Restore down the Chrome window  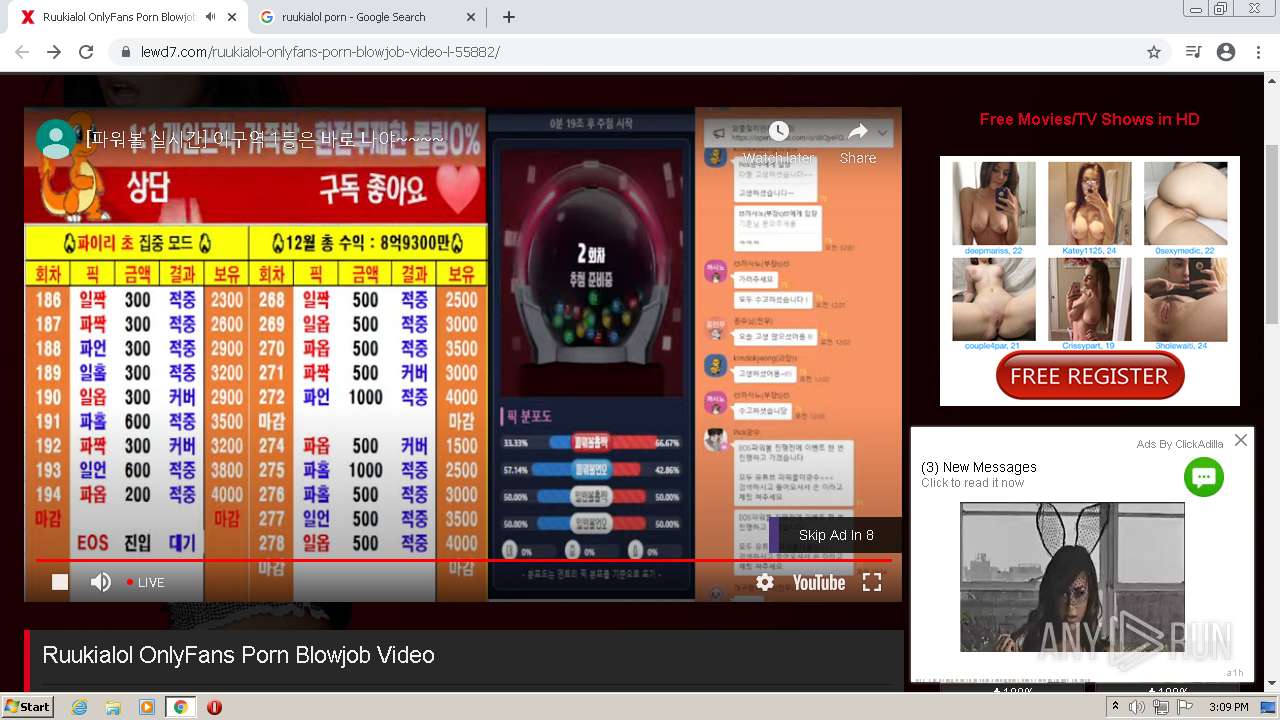click(1221, 9)
